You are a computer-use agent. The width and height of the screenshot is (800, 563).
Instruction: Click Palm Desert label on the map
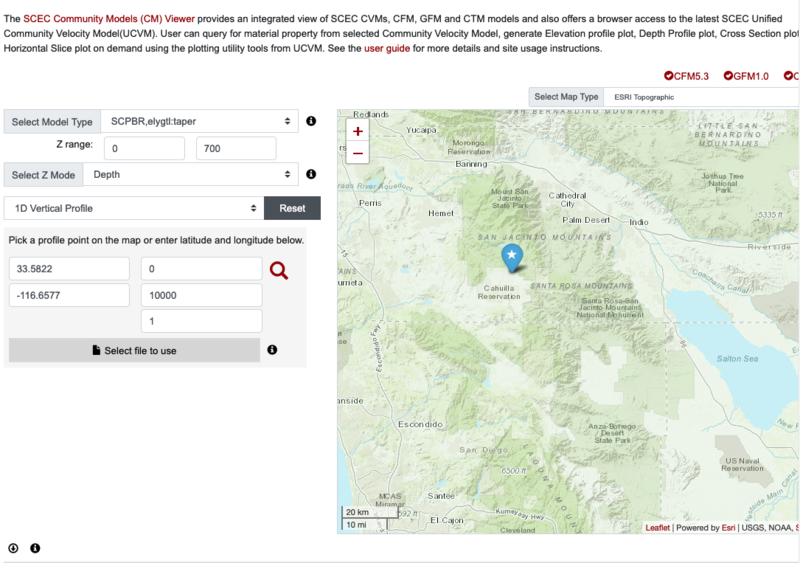(586, 220)
